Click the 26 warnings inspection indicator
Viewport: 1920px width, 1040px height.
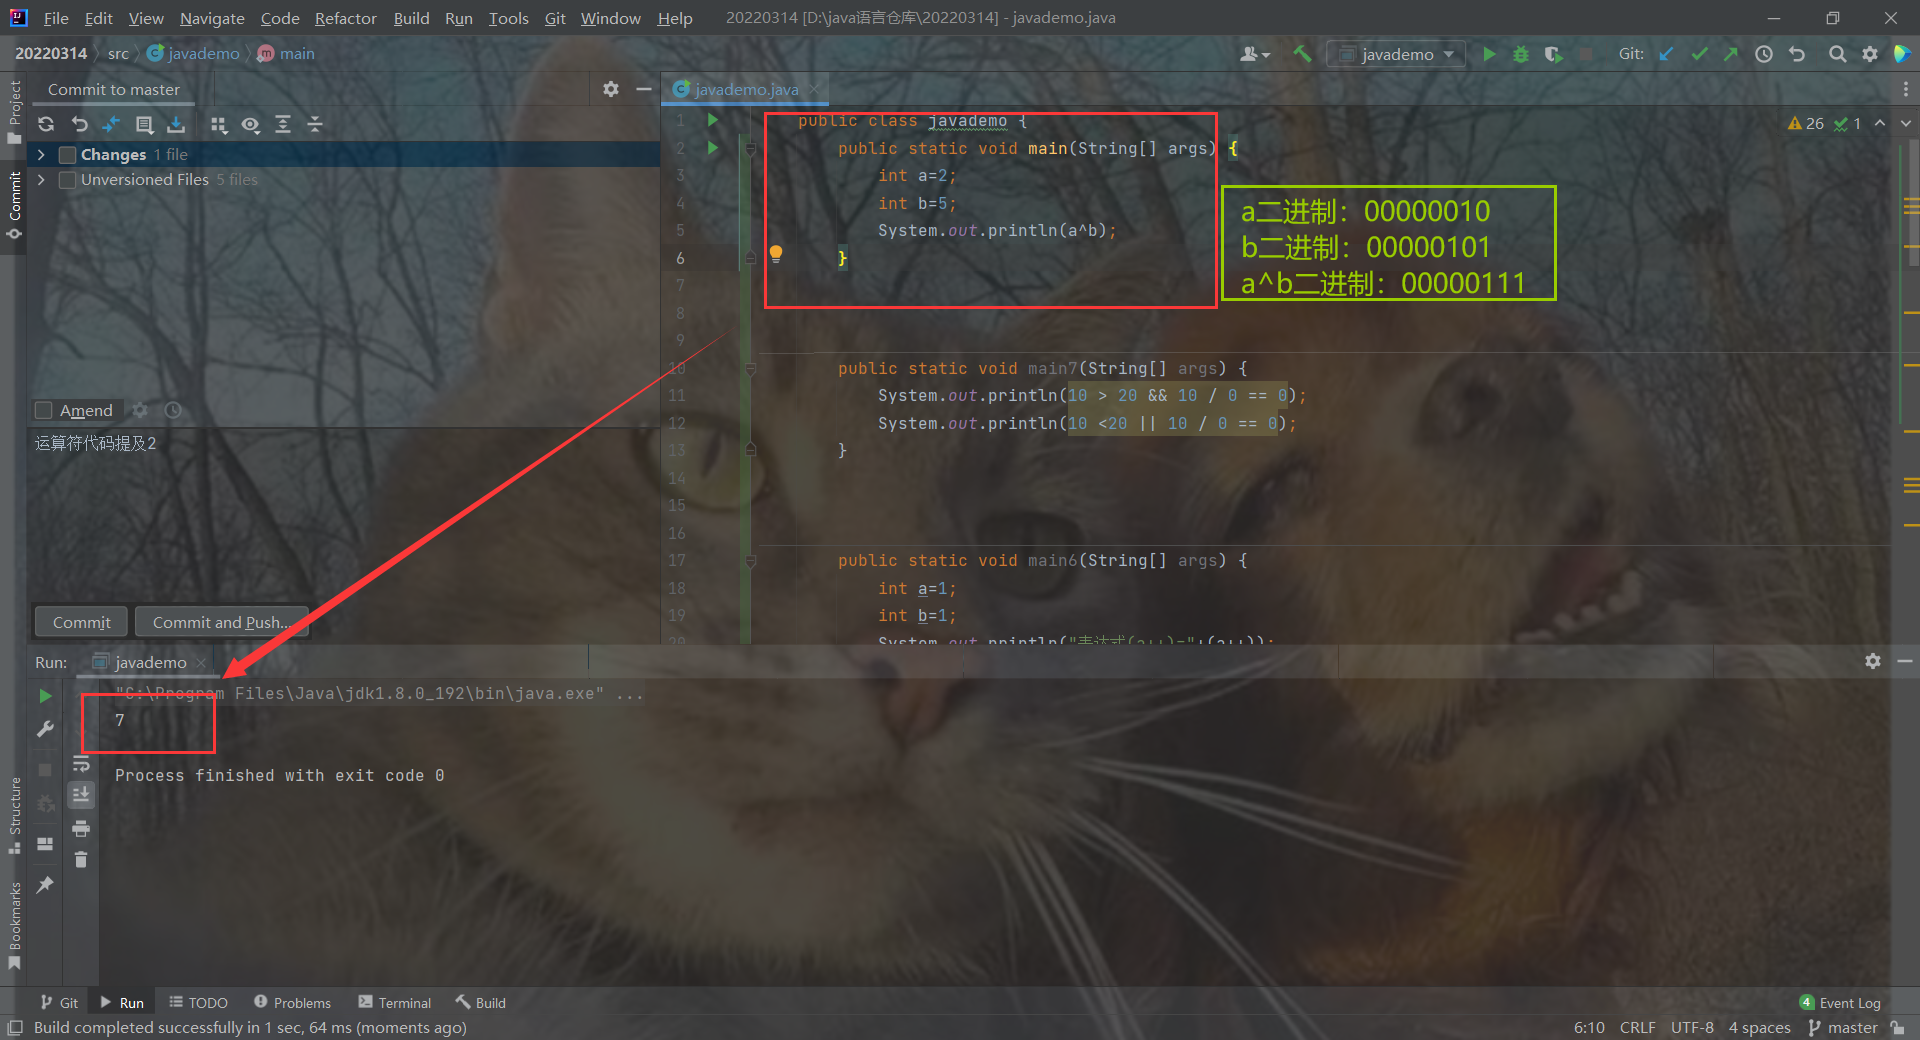pyautogui.click(x=1806, y=123)
